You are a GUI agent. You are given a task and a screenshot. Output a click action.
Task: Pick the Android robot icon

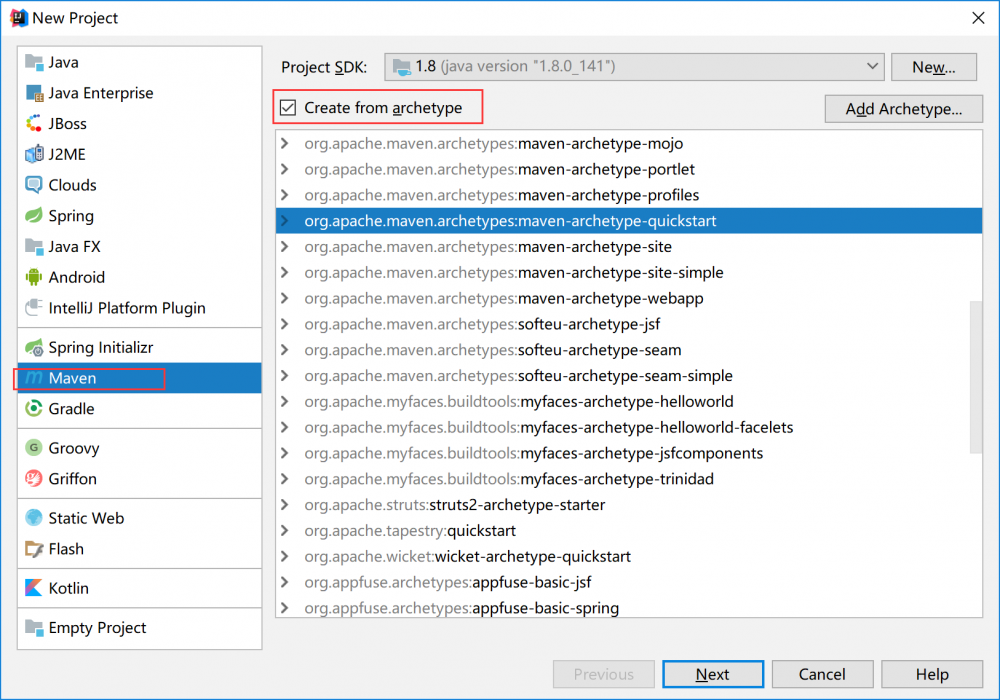tap(34, 277)
